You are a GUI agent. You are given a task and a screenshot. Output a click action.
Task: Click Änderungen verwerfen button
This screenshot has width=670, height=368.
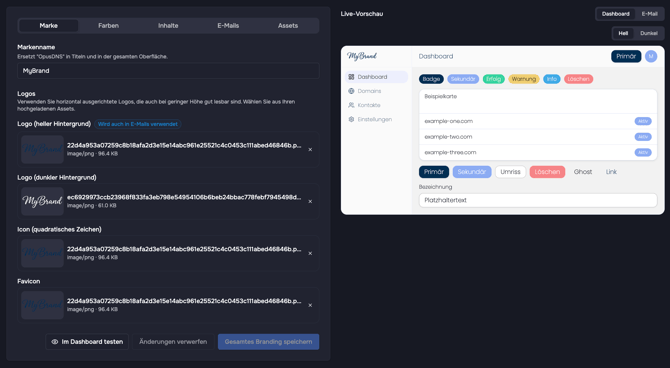[x=173, y=342]
